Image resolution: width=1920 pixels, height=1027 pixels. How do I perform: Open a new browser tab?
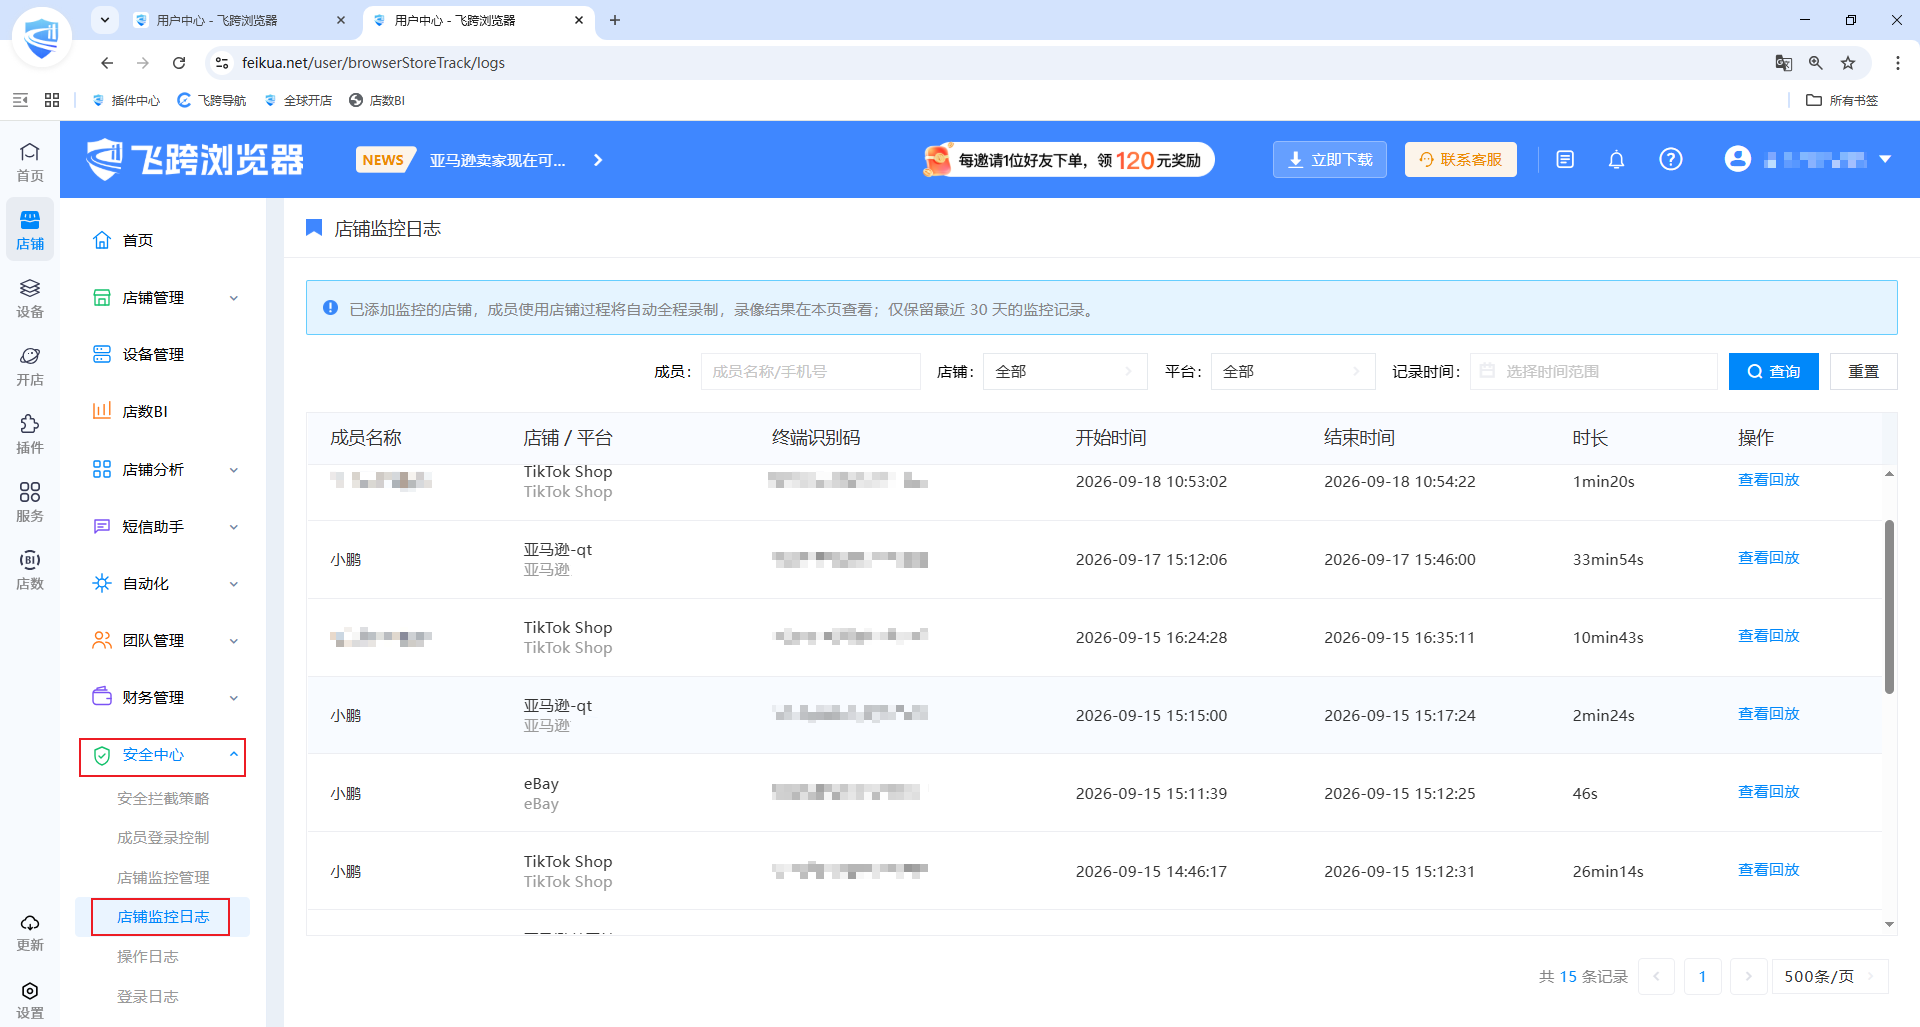[x=615, y=20]
